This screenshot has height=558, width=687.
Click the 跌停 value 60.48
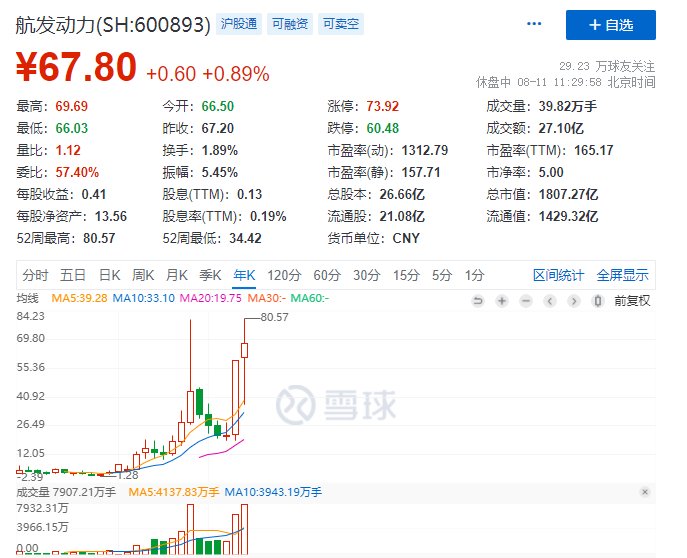[382, 128]
